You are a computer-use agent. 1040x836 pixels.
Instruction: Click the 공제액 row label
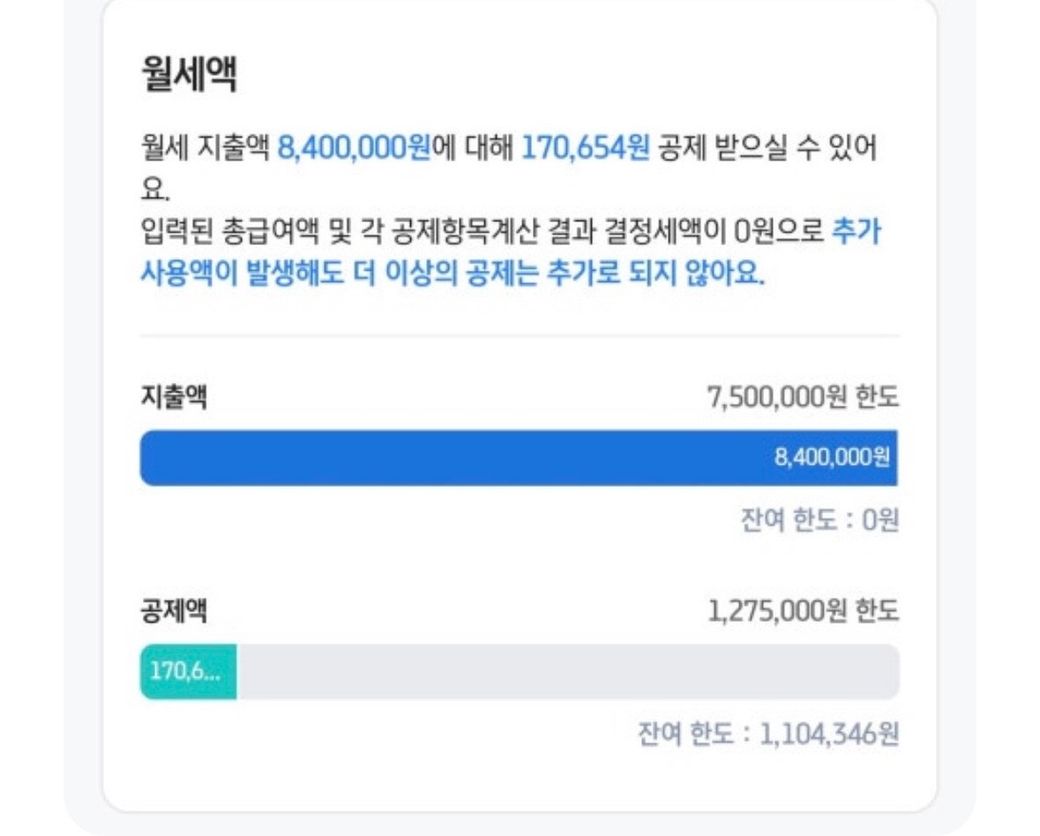(x=173, y=610)
